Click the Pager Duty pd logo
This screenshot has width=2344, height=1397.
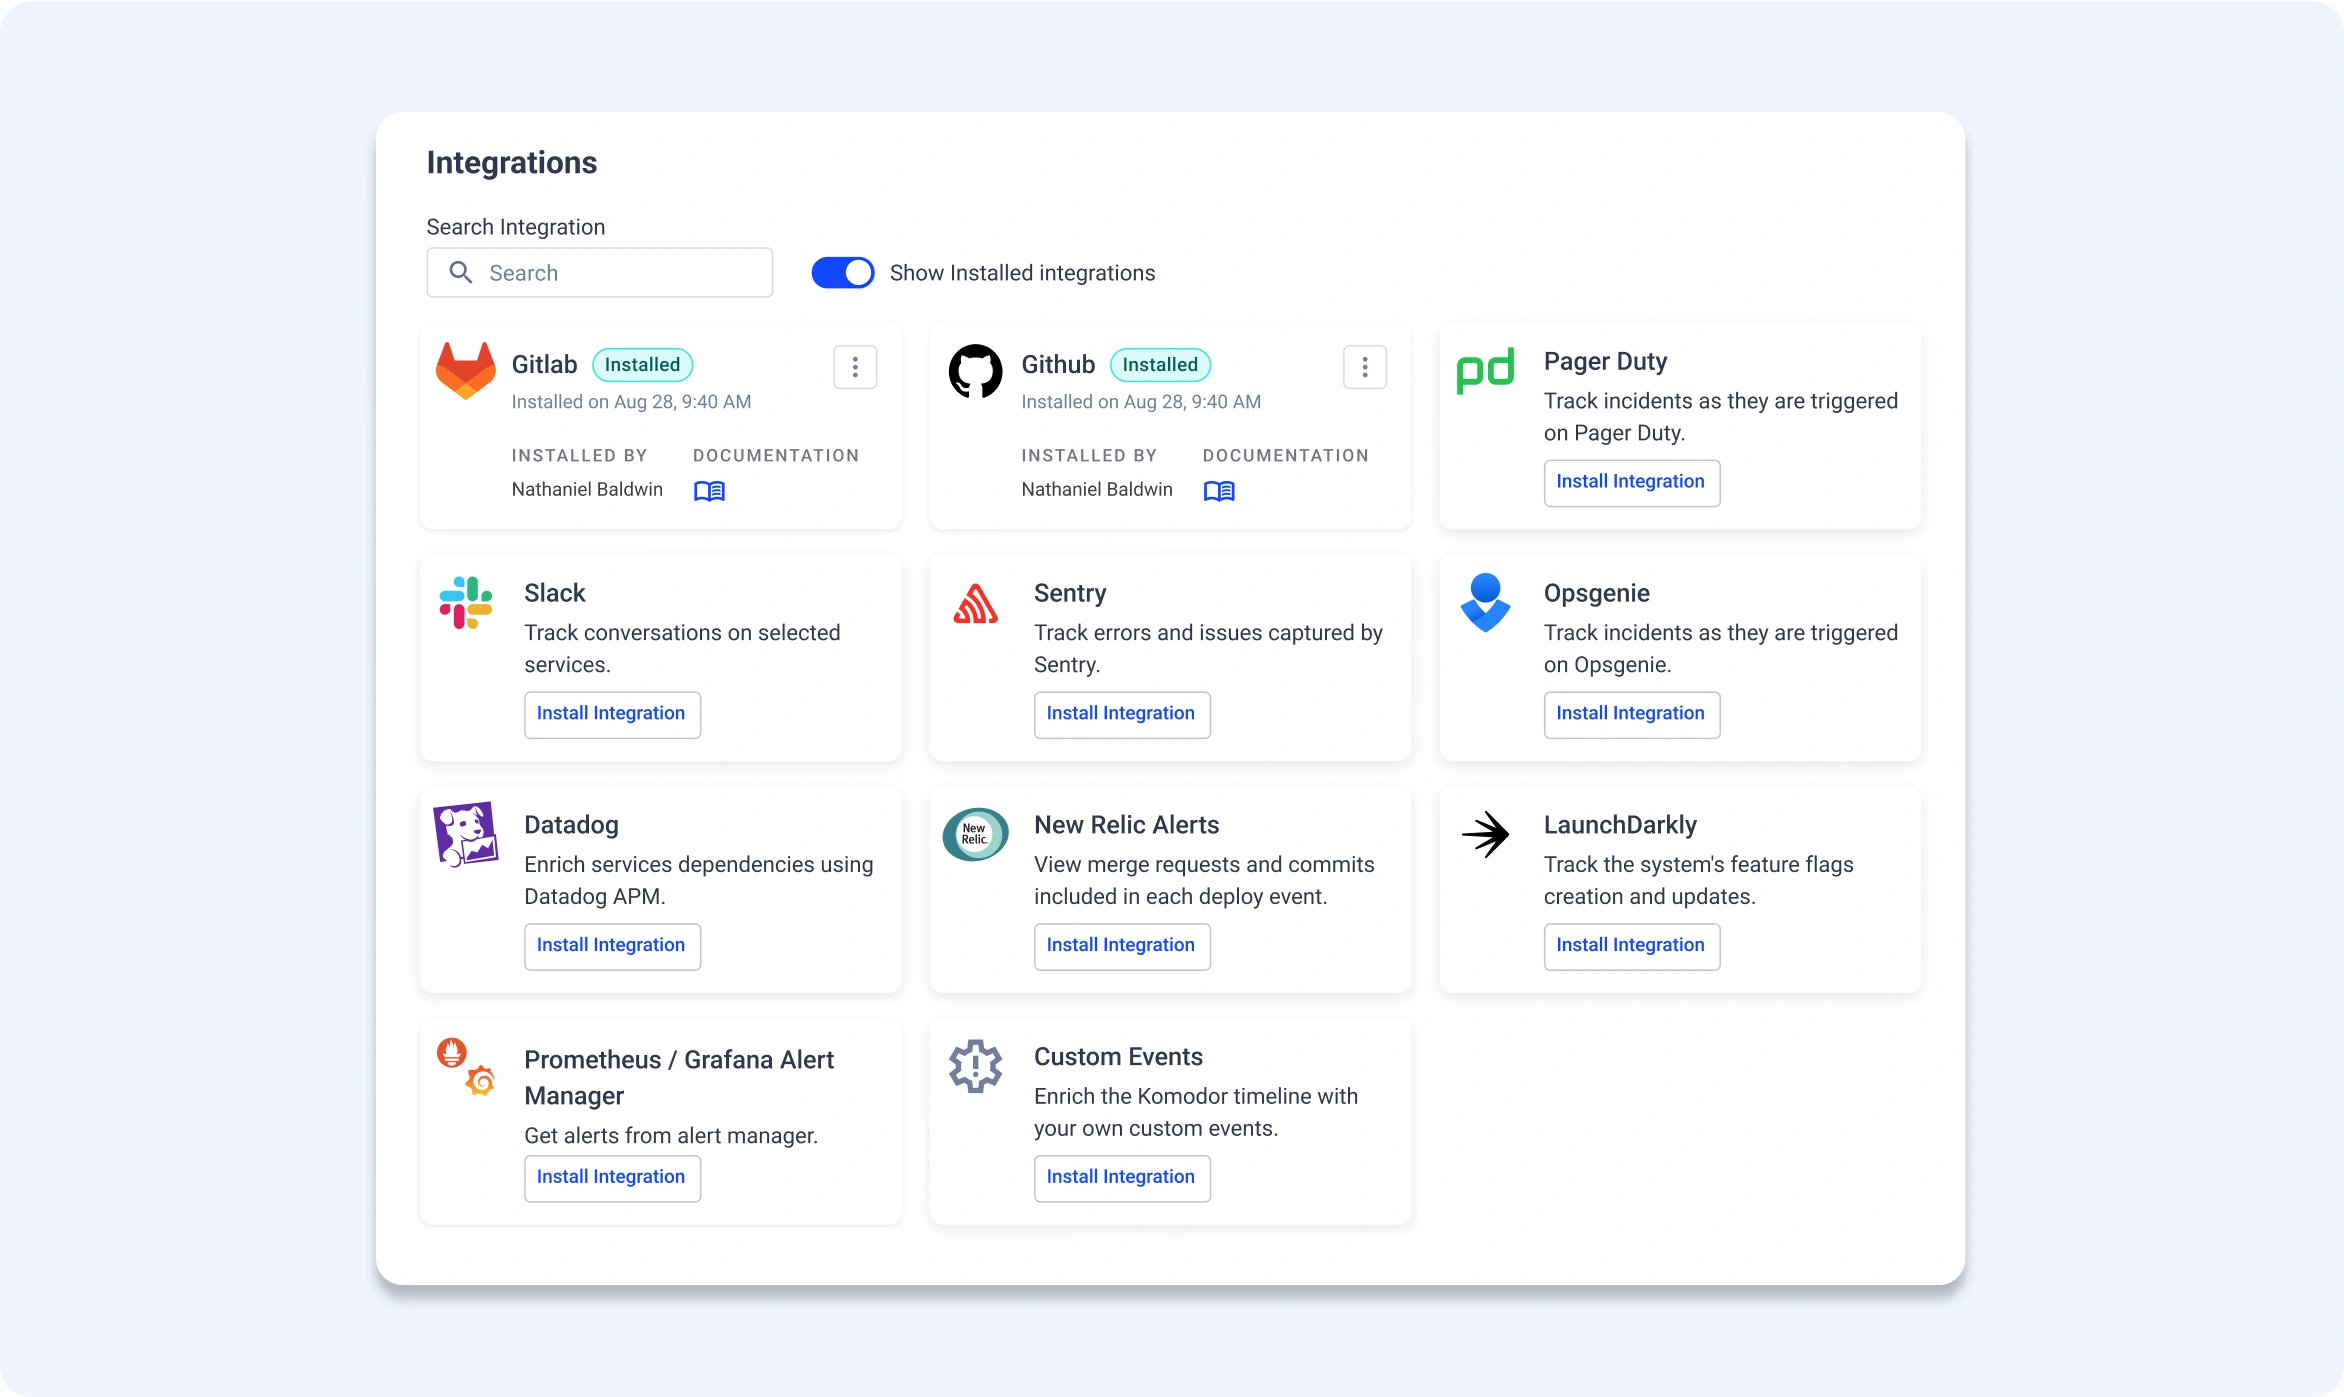click(x=1485, y=371)
